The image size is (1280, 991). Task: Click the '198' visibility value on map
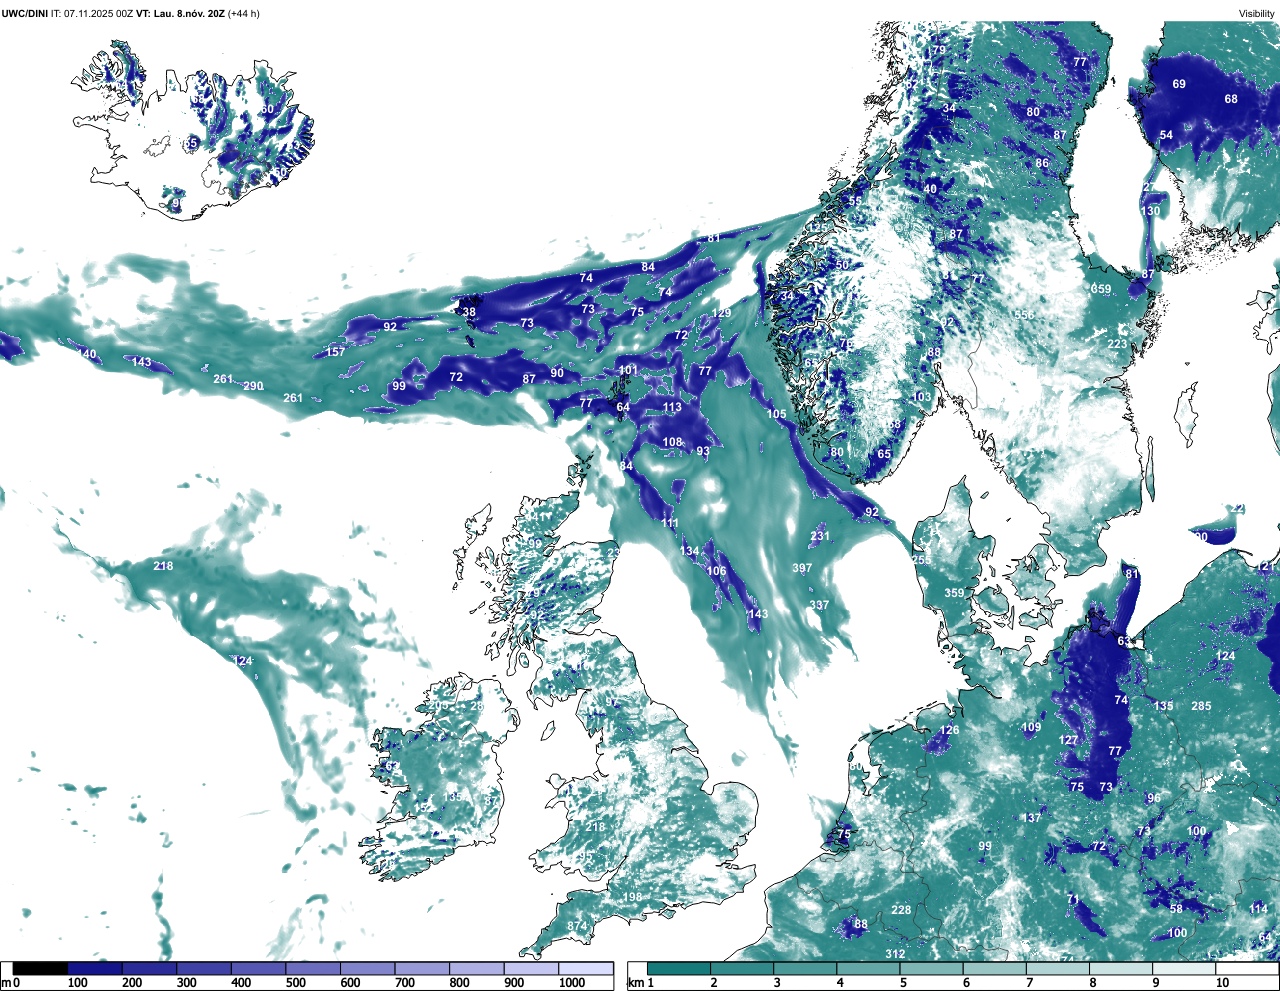tap(633, 897)
